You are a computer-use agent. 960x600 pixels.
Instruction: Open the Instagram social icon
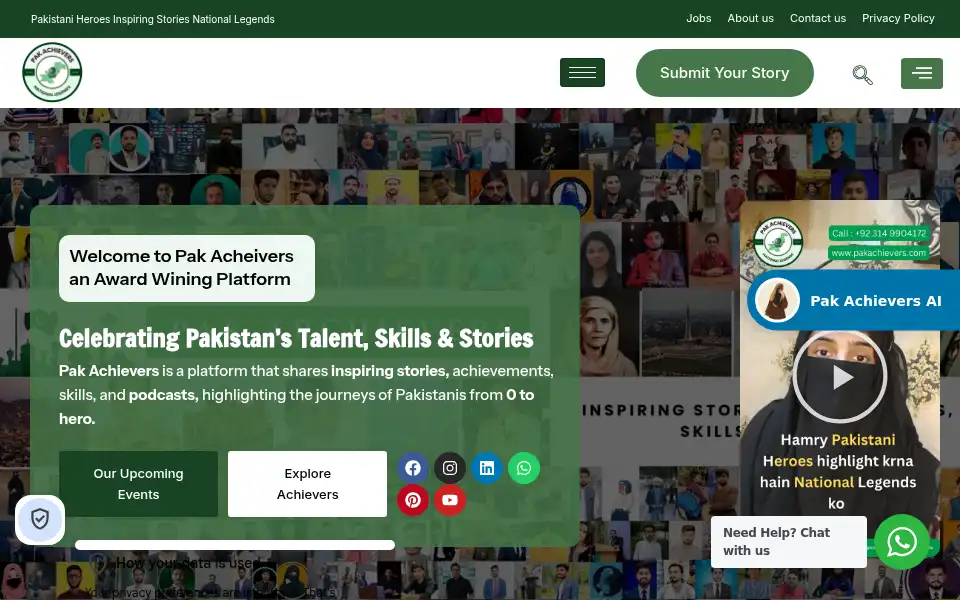pos(450,468)
